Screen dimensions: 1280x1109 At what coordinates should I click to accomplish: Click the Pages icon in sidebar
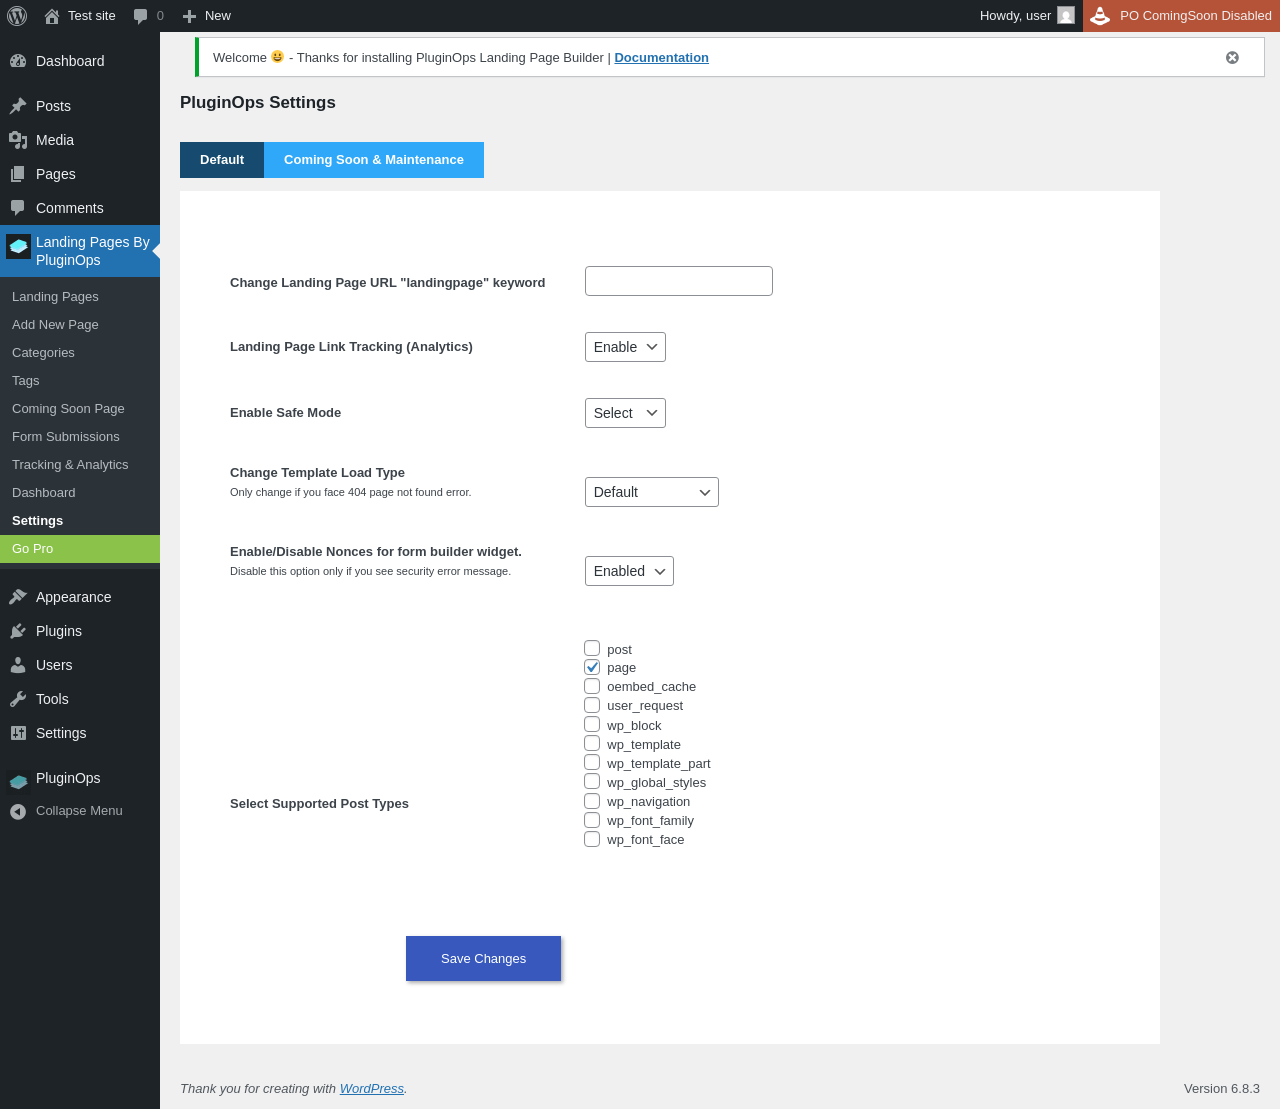click(18, 174)
